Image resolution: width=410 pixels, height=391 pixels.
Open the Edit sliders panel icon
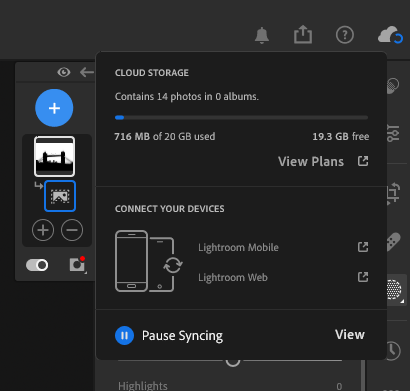[393, 133]
